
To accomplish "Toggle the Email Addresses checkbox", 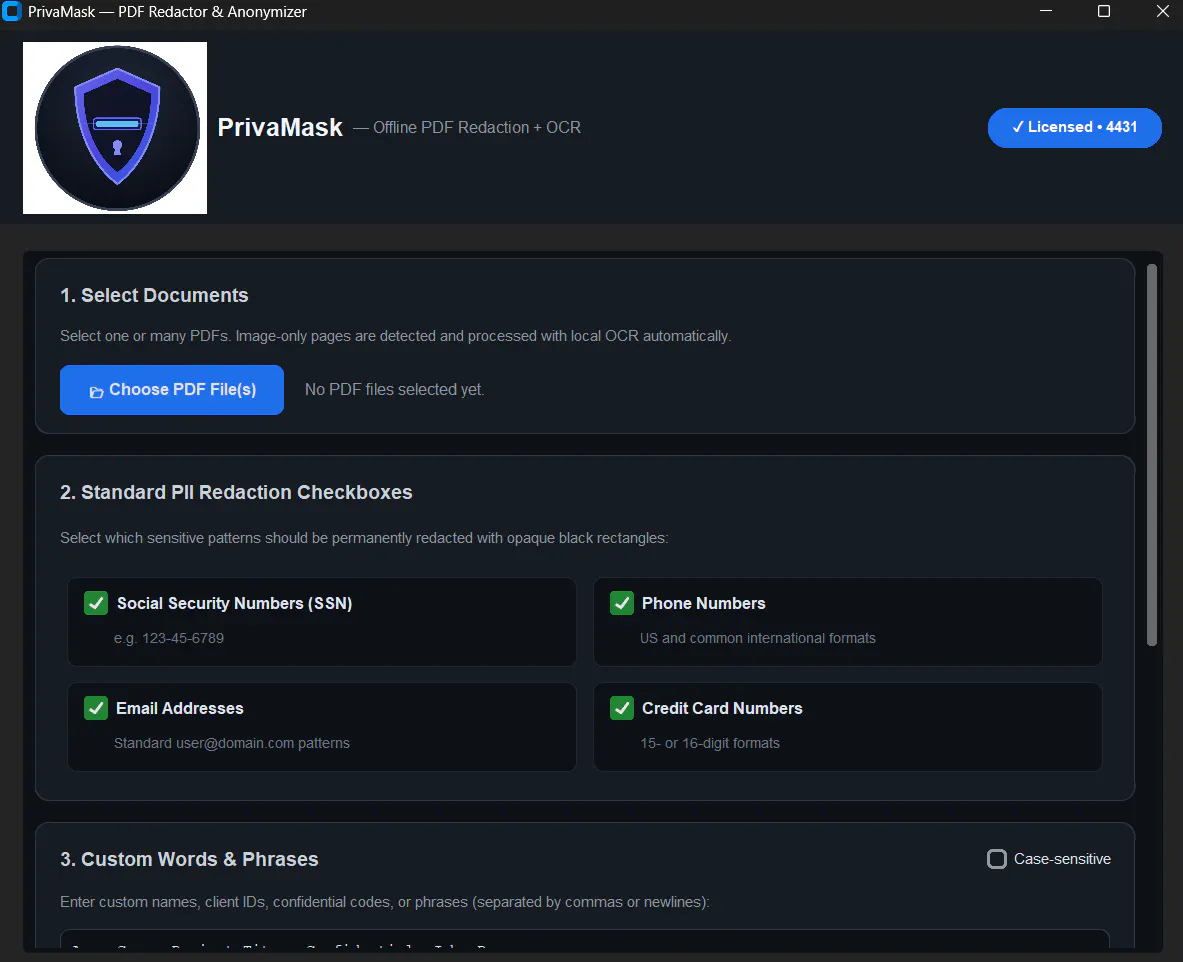I will click(96, 708).
